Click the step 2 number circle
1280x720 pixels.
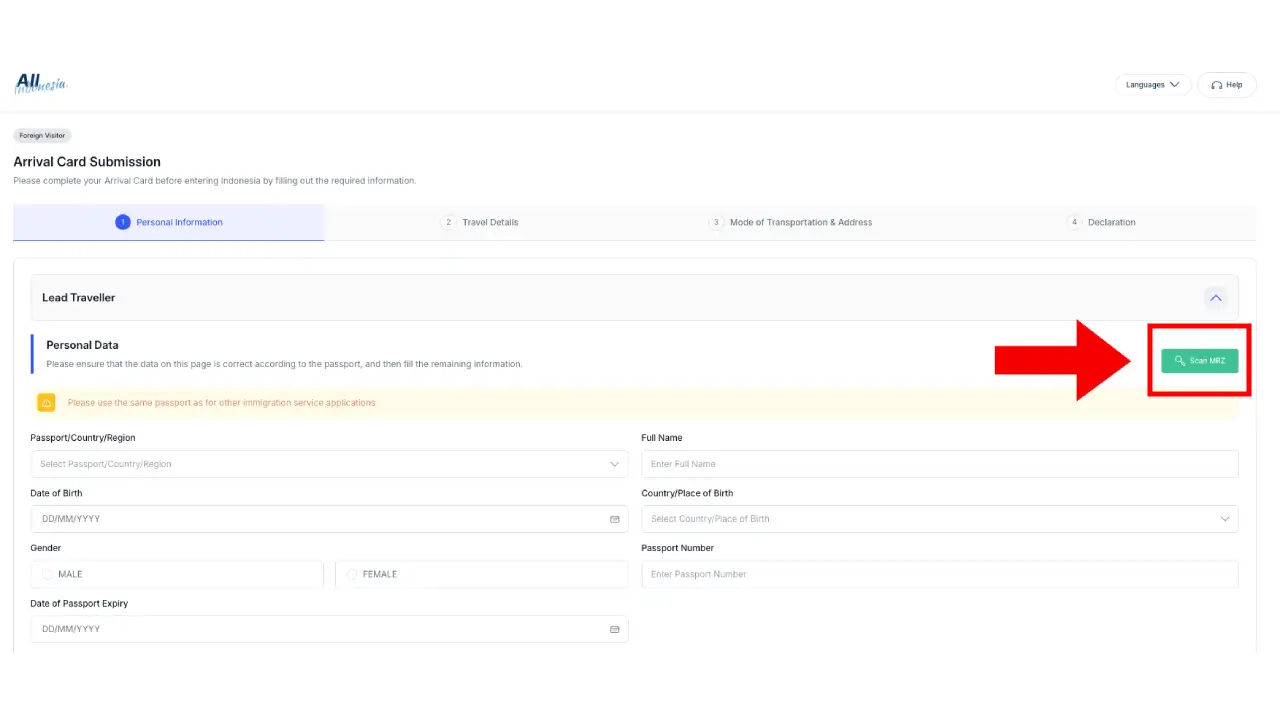448,222
